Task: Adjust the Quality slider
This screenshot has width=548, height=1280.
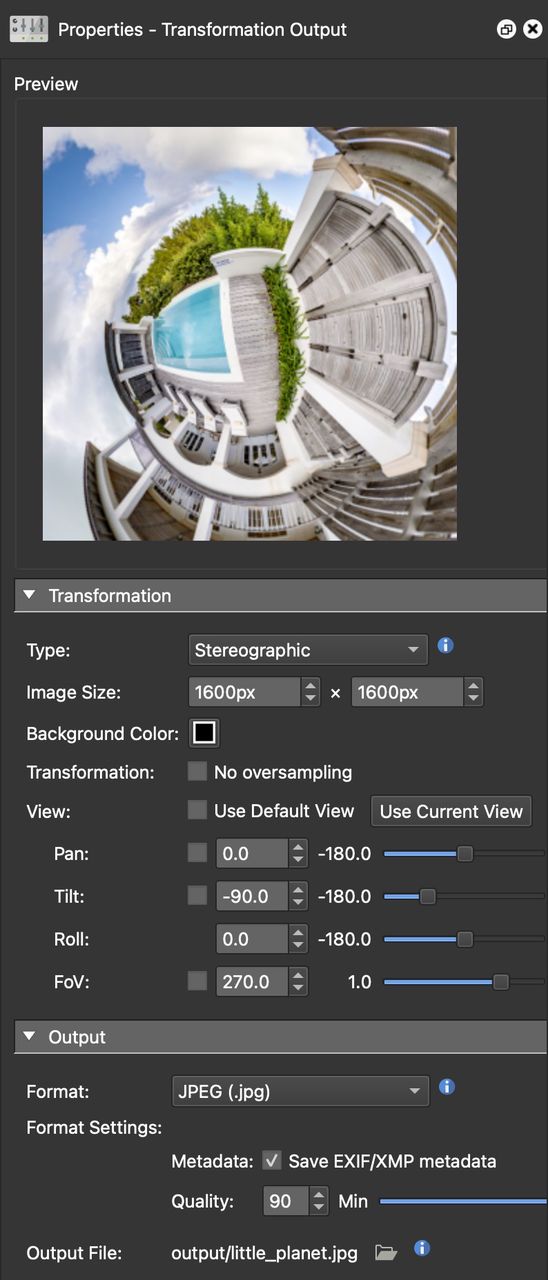Action: tap(463, 1201)
